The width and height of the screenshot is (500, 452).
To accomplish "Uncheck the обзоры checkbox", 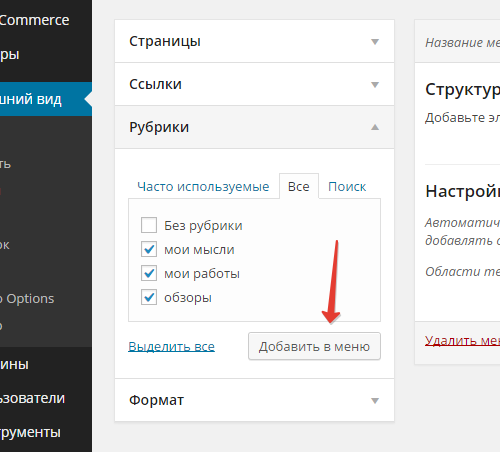I will point(149,297).
